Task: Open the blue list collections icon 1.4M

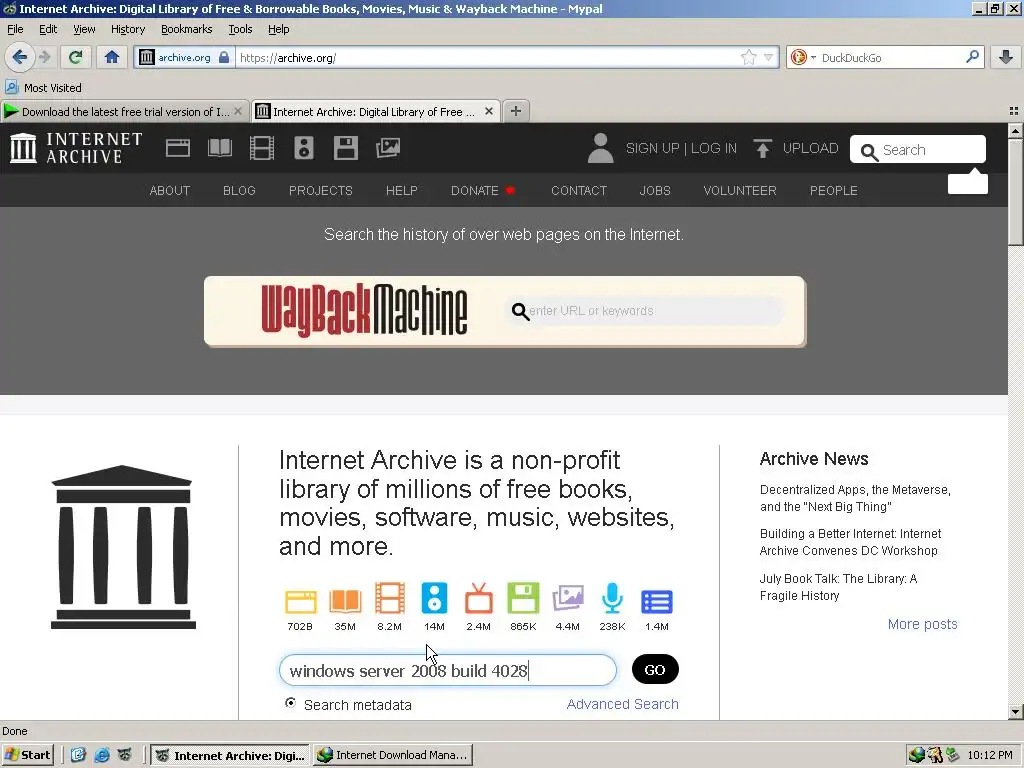Action: [x=656, y=601]
